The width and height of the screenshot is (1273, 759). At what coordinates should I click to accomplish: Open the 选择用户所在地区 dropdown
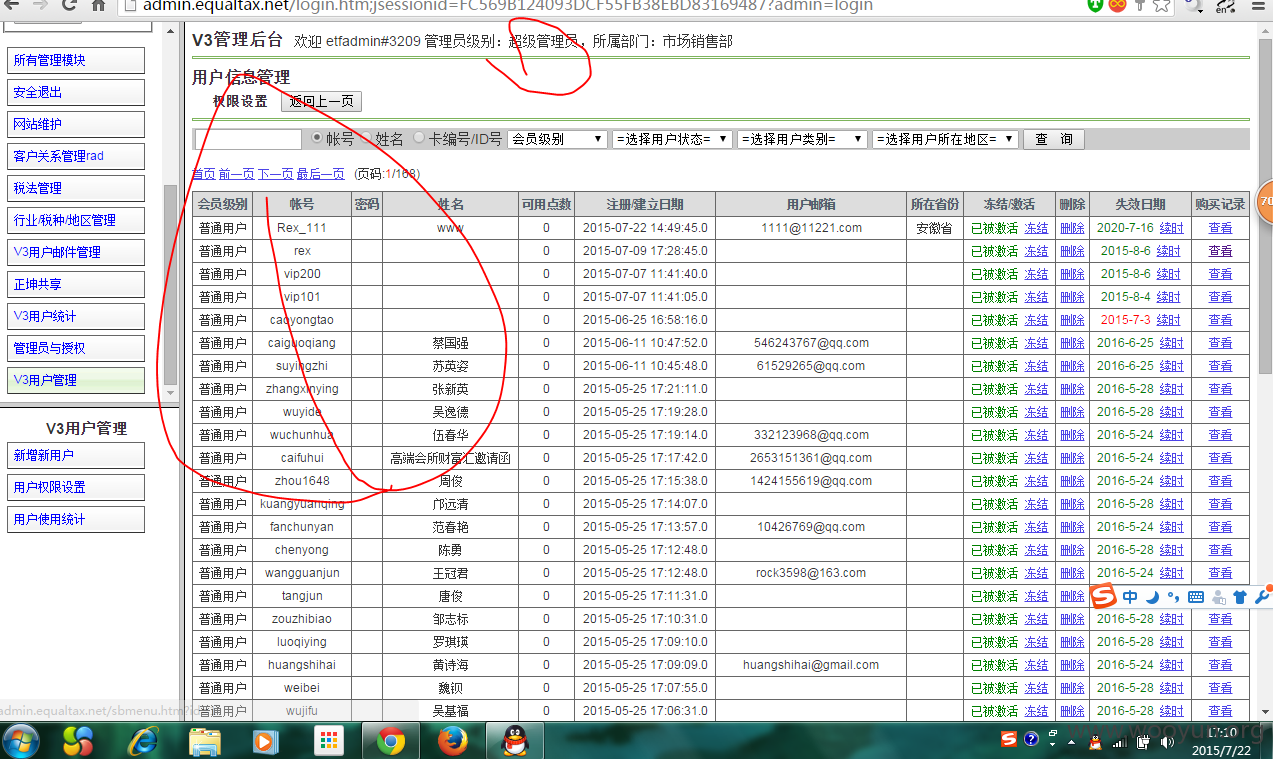[945, 139]
